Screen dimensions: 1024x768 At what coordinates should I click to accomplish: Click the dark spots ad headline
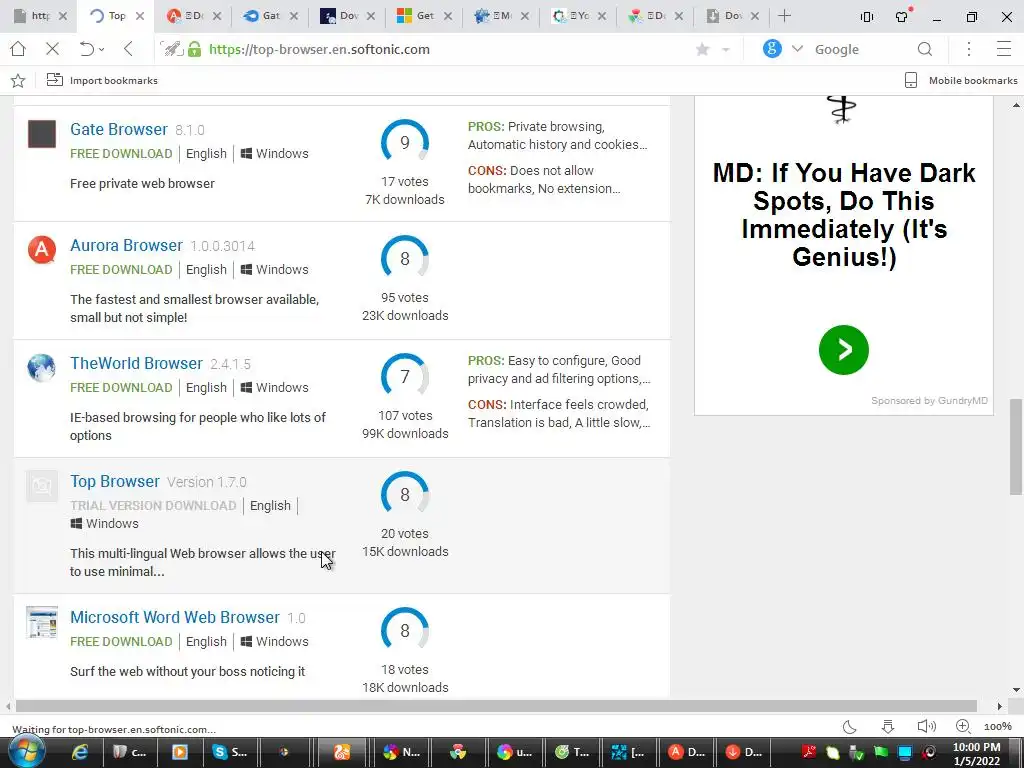[x=844, y=215]
